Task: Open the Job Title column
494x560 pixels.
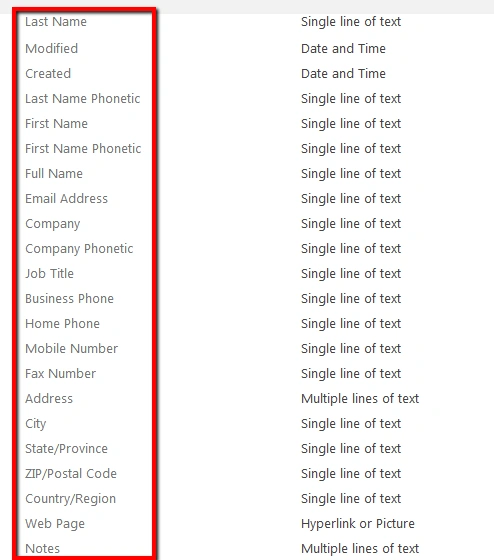Action: [x=49, y=274]
